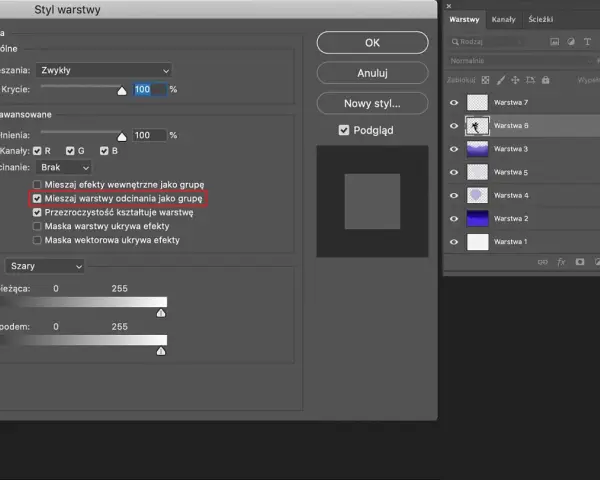Uncheck the R channel checkbox
600x480 pixels.
click(x=37, y=151)
